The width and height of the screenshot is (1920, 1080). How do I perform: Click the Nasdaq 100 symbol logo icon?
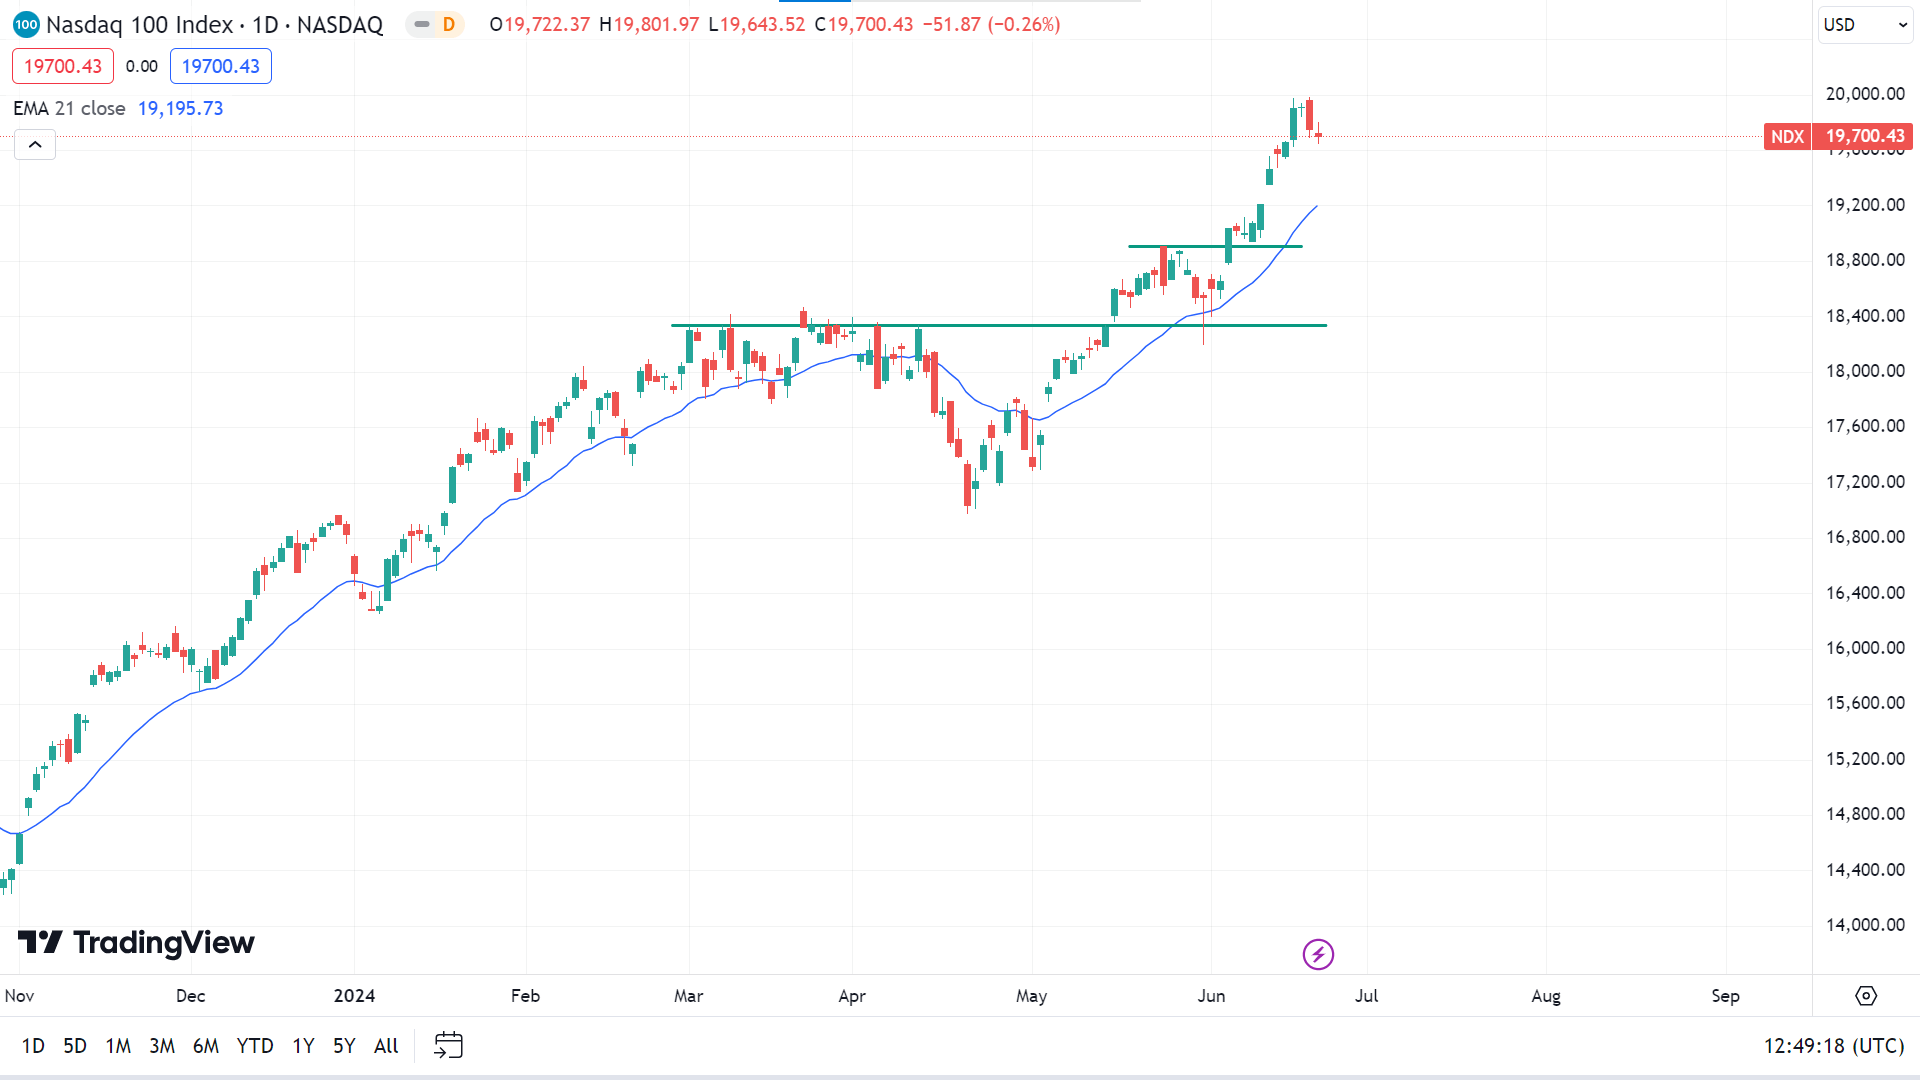pyautogui.click(x=26, y=24)
